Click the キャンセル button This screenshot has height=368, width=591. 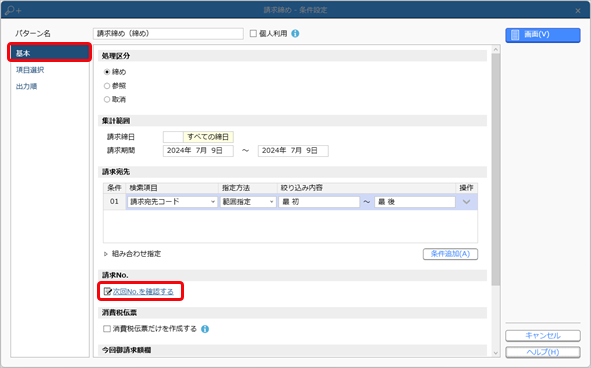[543, 336]
